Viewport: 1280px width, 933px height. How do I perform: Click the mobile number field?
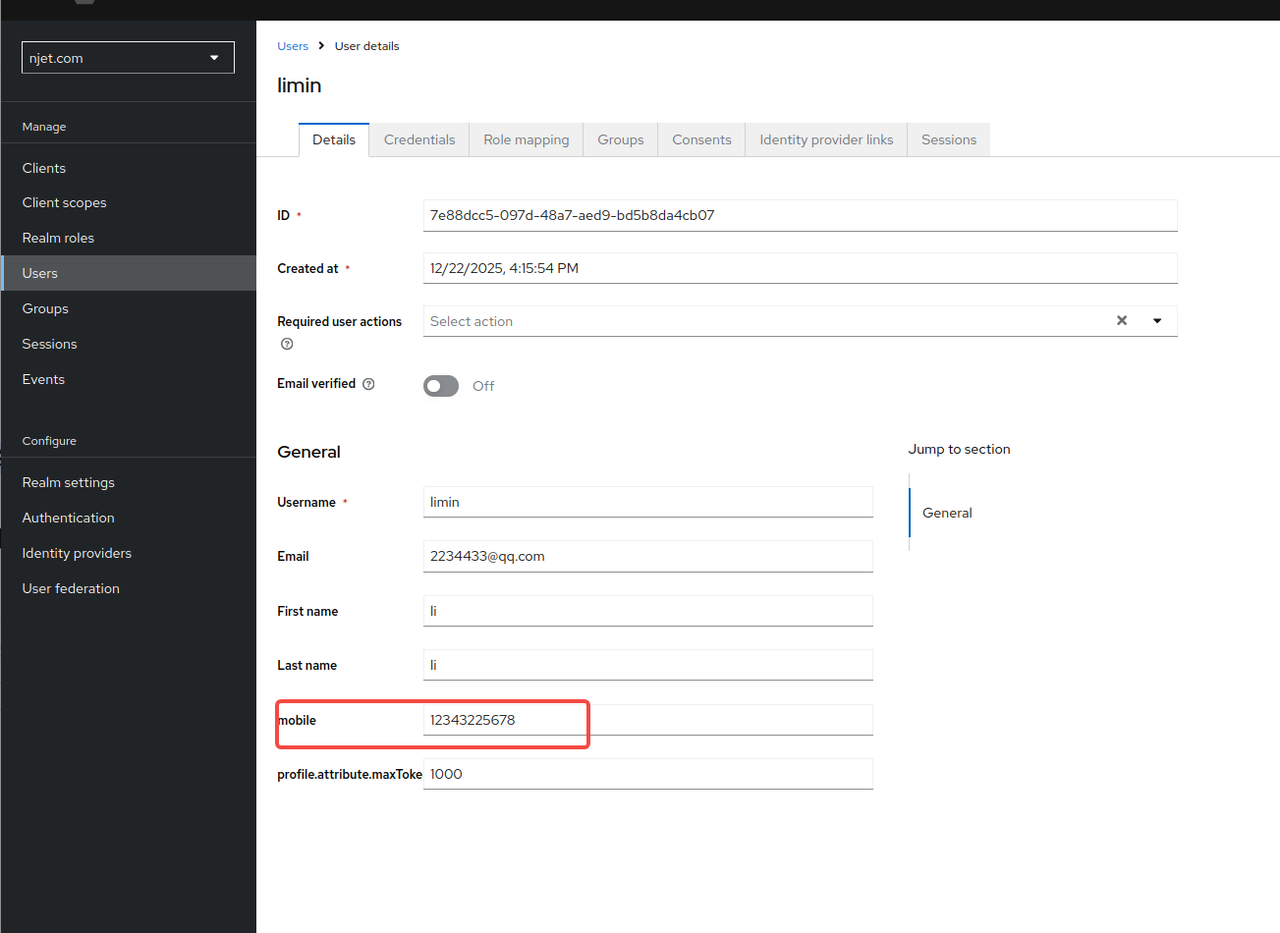(648, 720)
